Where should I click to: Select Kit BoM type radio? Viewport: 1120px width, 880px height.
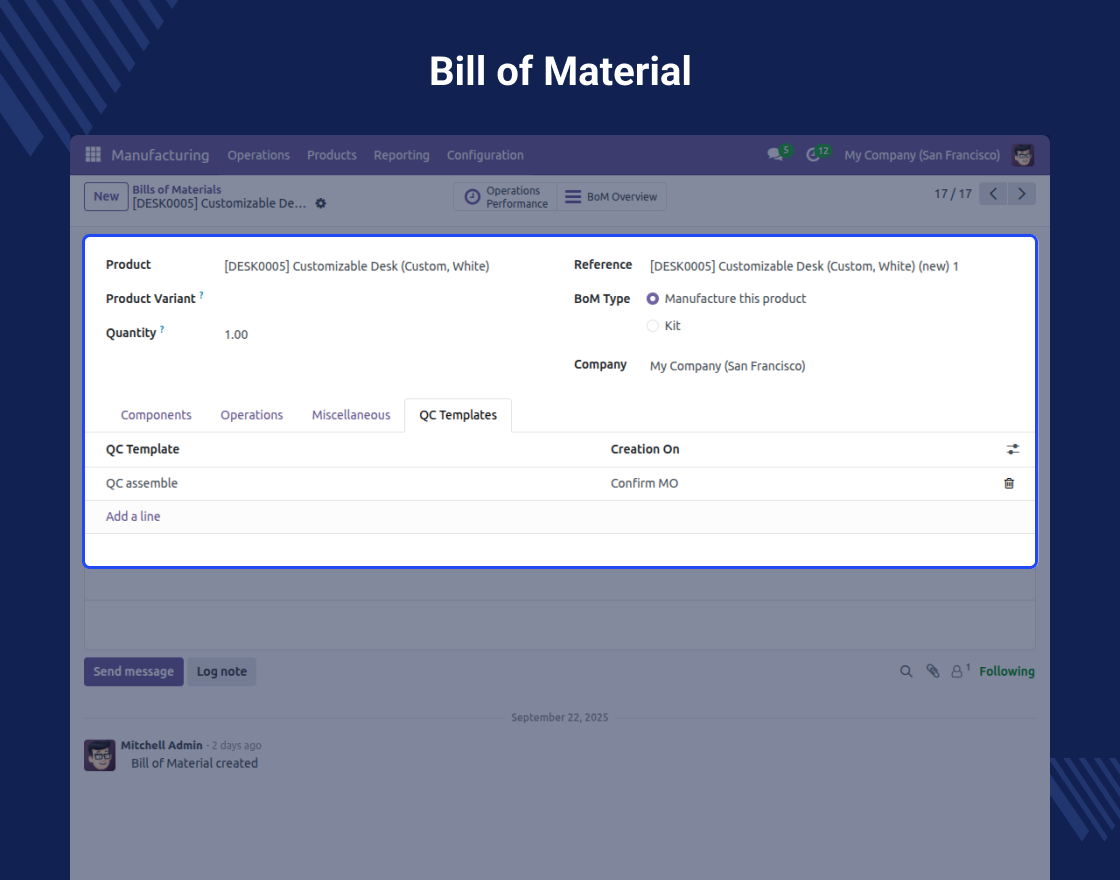pos(653,326)
